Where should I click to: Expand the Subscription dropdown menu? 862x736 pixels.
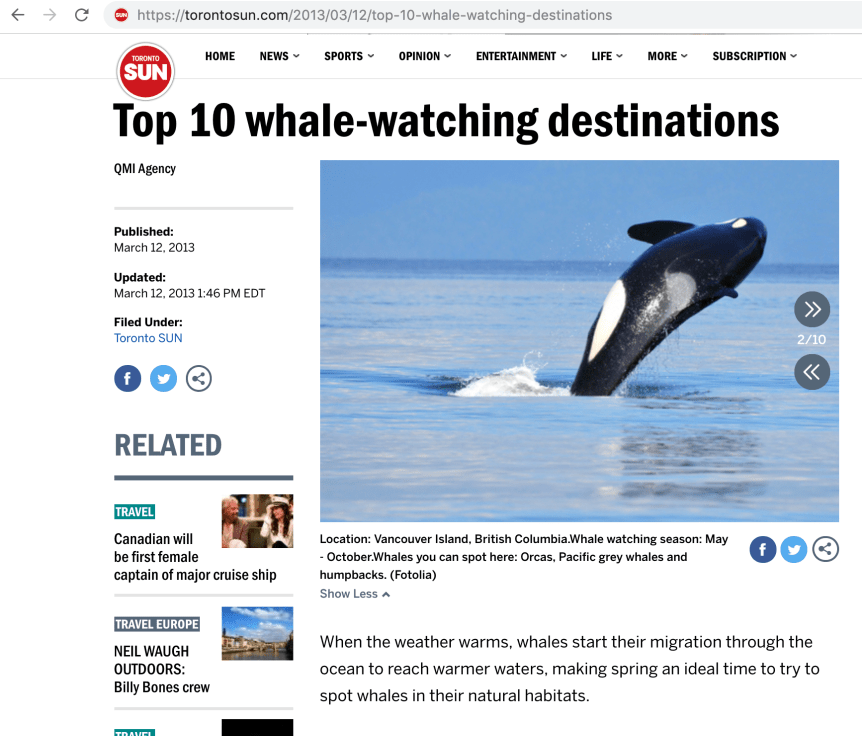tap(754, 56)
